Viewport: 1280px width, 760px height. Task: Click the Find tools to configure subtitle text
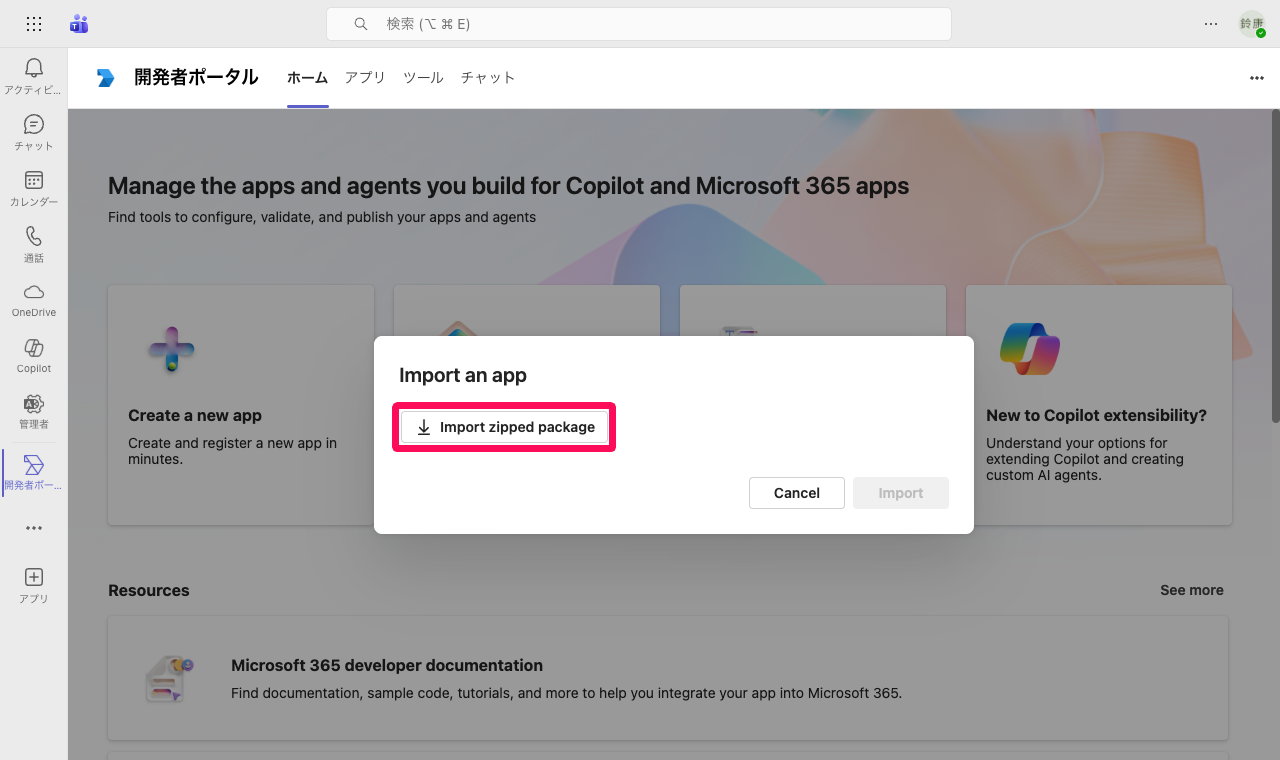click(322, 217)
